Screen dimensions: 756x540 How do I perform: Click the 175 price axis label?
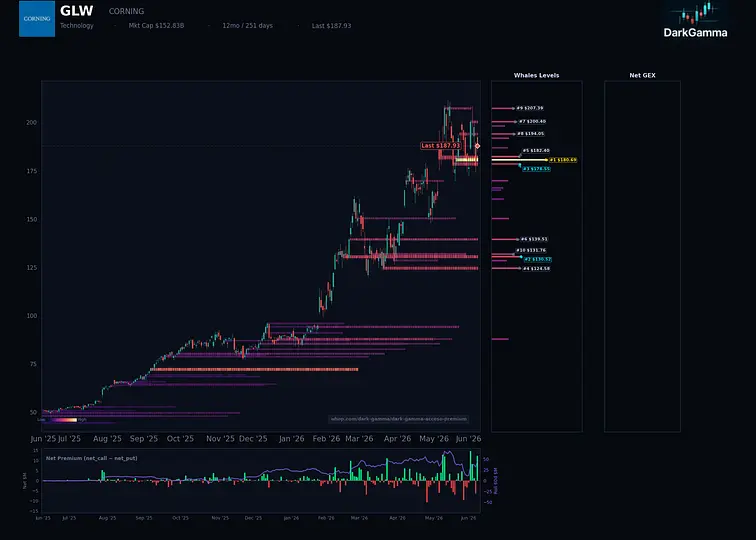point(31,171)
